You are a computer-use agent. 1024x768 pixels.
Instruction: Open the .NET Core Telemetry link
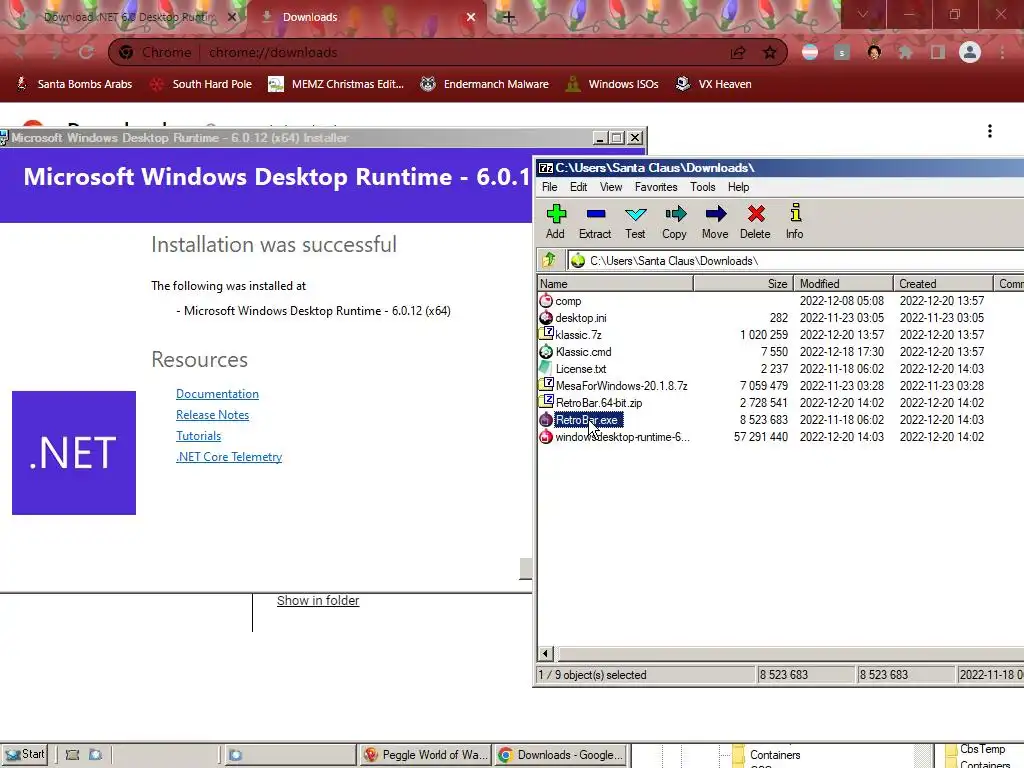click(229, 456)
